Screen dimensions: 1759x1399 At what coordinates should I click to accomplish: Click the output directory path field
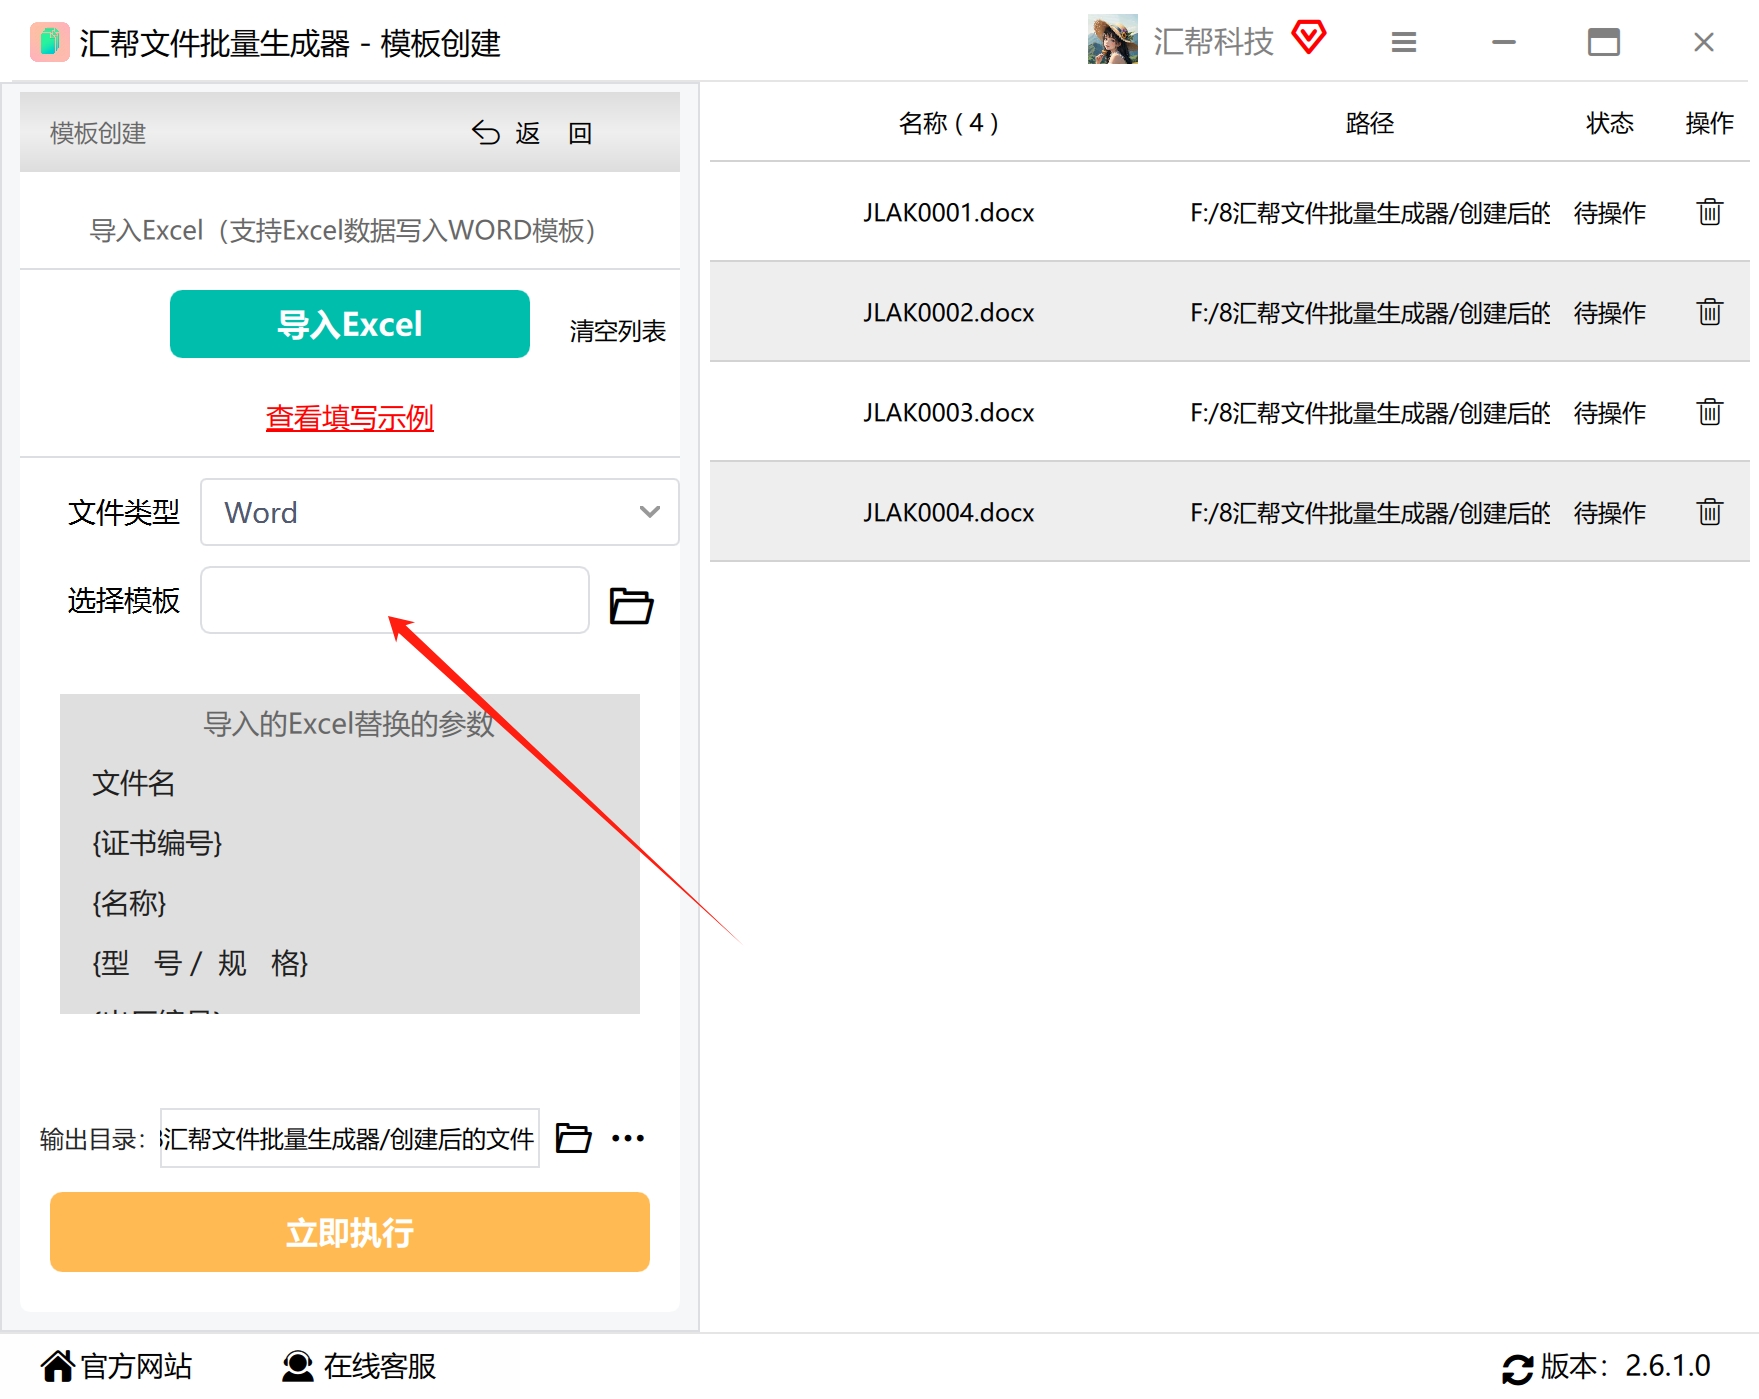pos(350,1138)
